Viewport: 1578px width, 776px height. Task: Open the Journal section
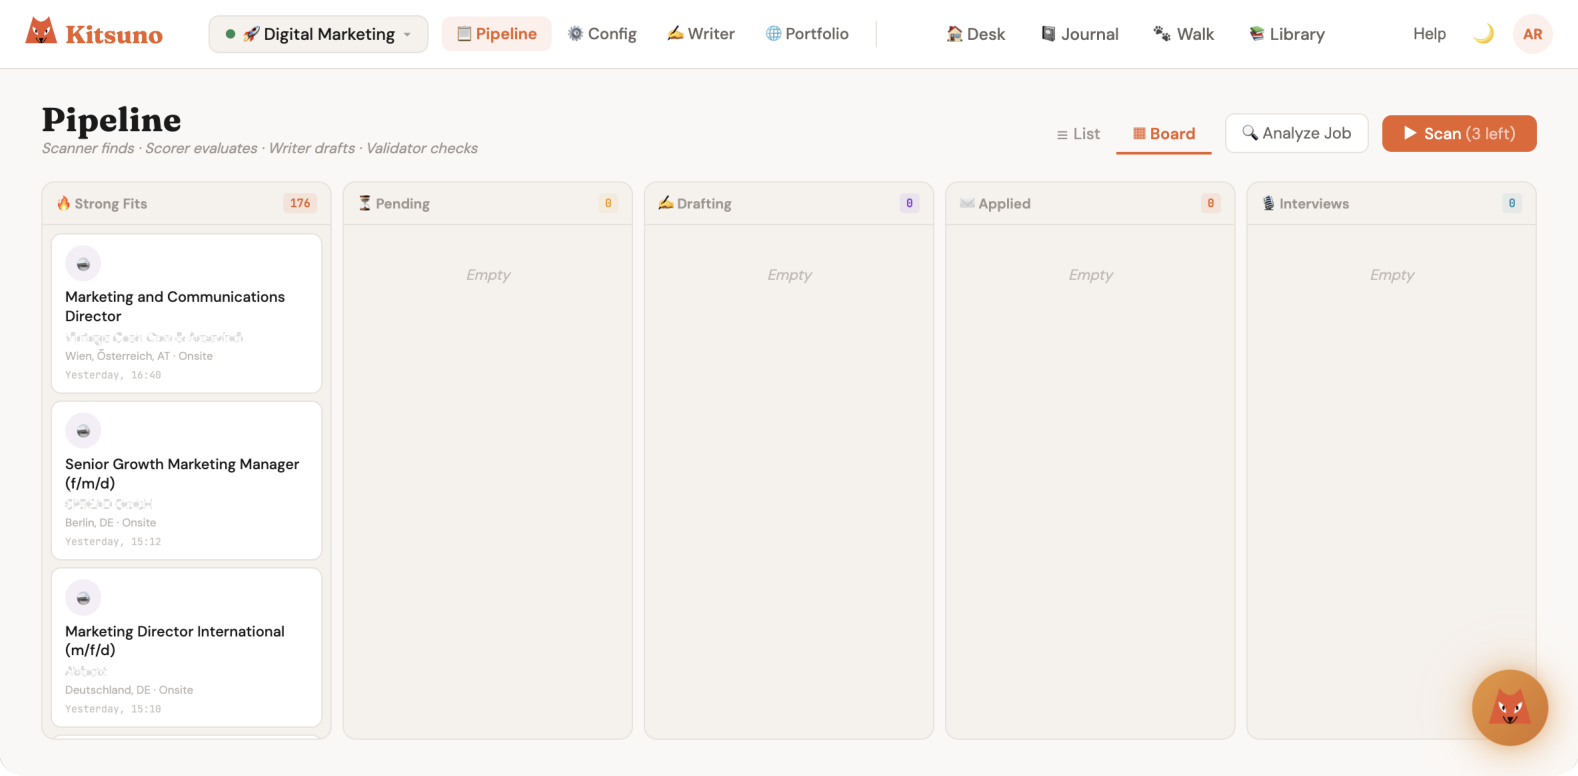(1080, 34)
